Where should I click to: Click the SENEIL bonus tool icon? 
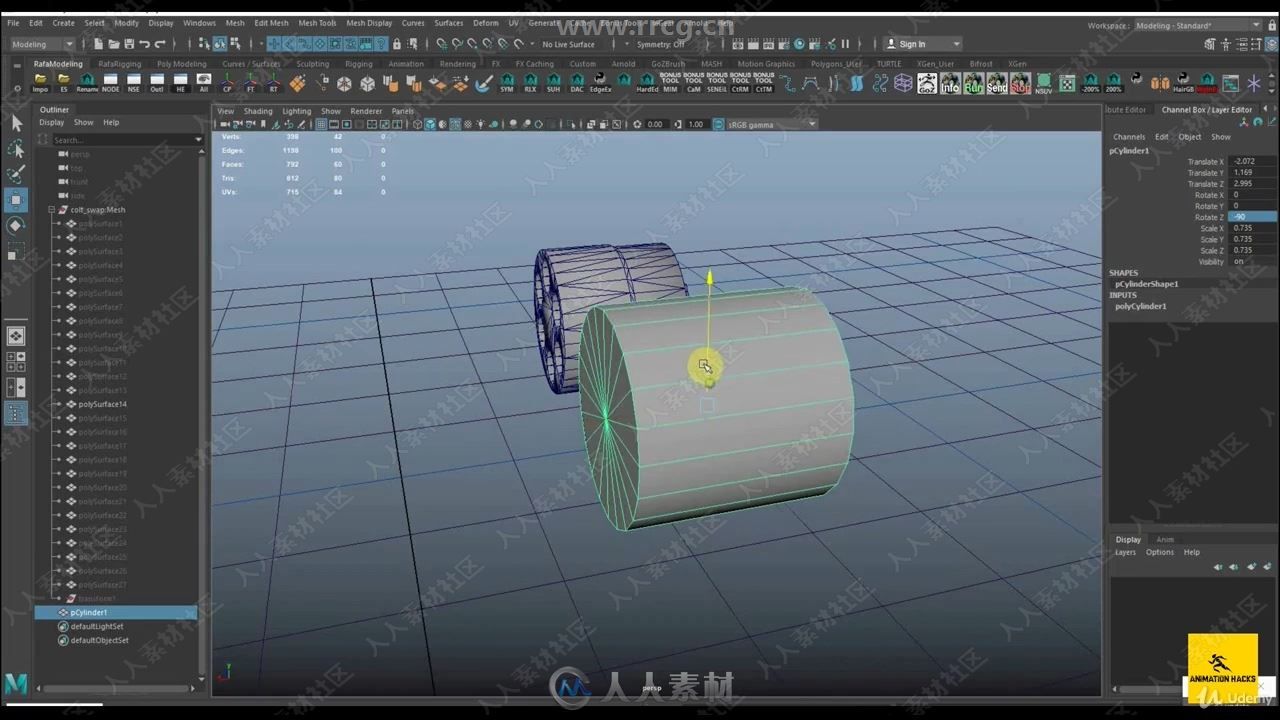point(717,82)
